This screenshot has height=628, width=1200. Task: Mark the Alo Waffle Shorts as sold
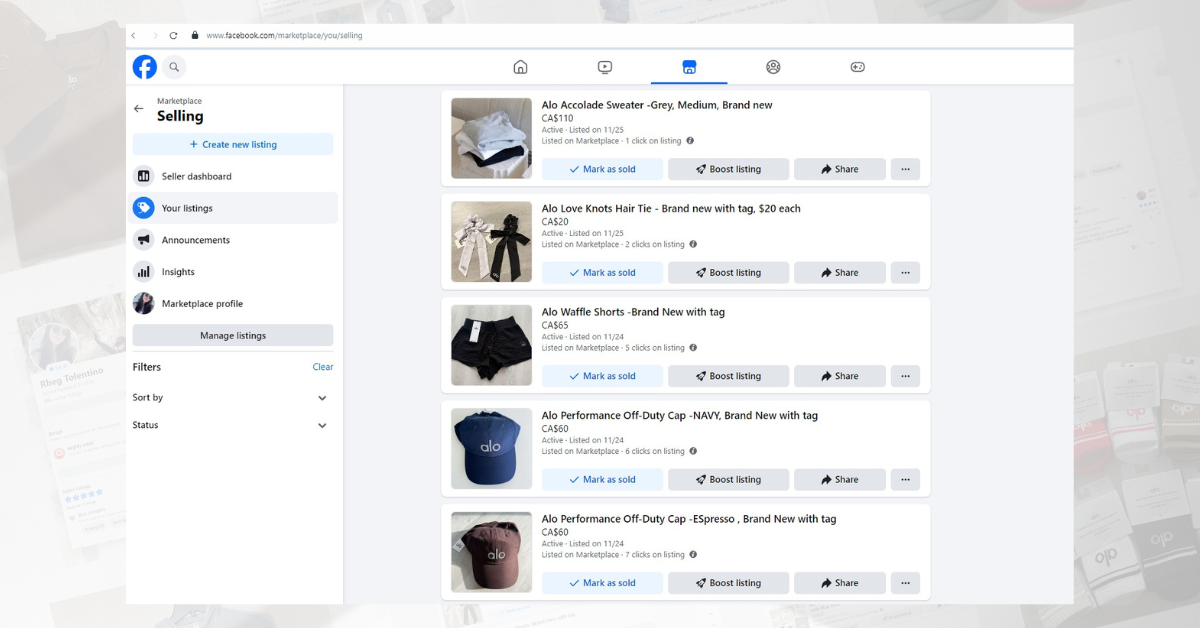pyautogui.click(x=602, y=376)
